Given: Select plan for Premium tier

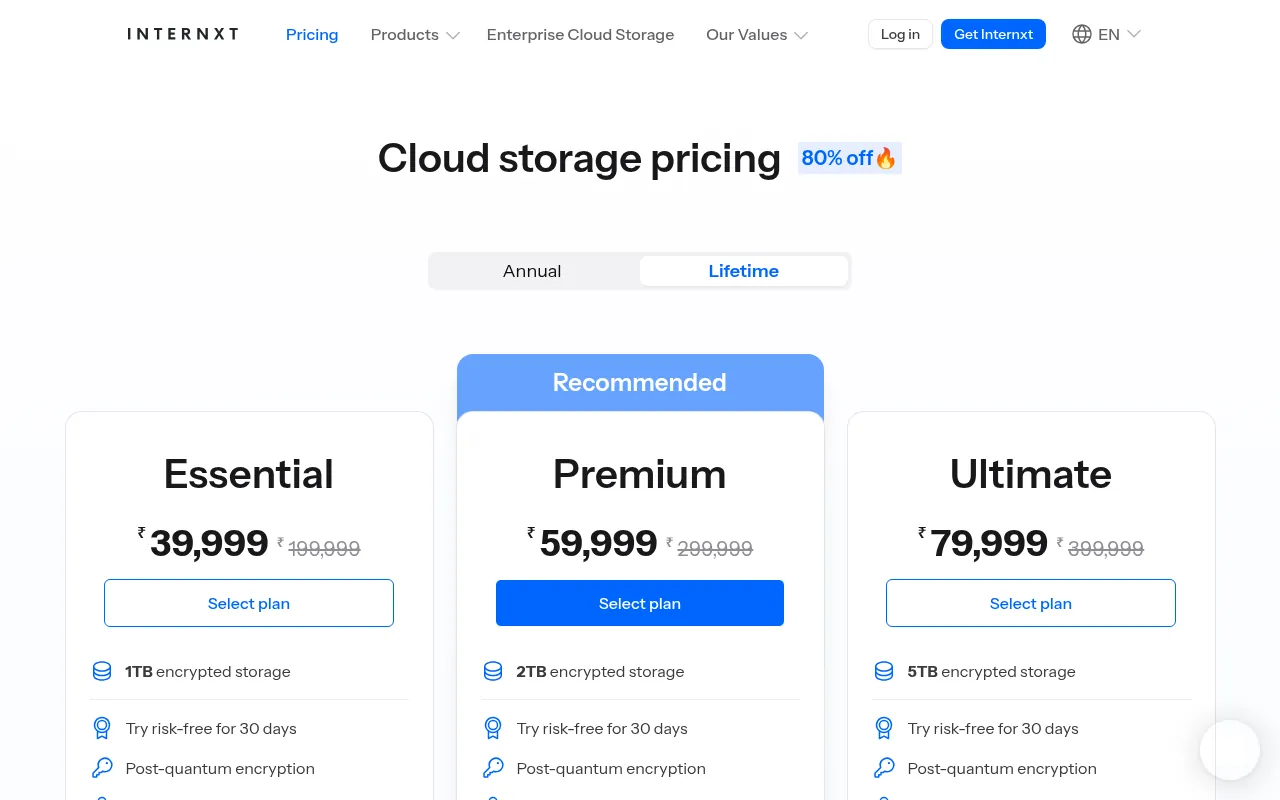Looking at the screenshot, I should click(640, 603).
